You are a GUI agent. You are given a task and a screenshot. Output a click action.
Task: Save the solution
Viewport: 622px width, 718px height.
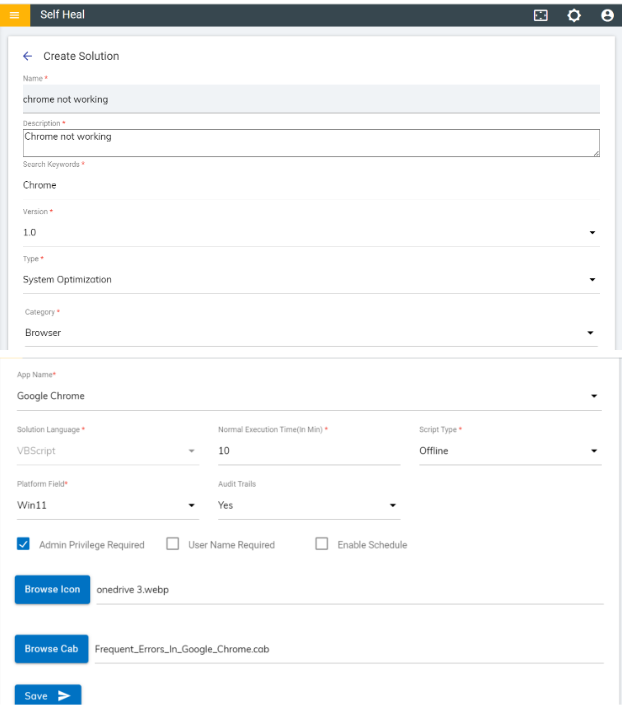[x=47, y=695]
